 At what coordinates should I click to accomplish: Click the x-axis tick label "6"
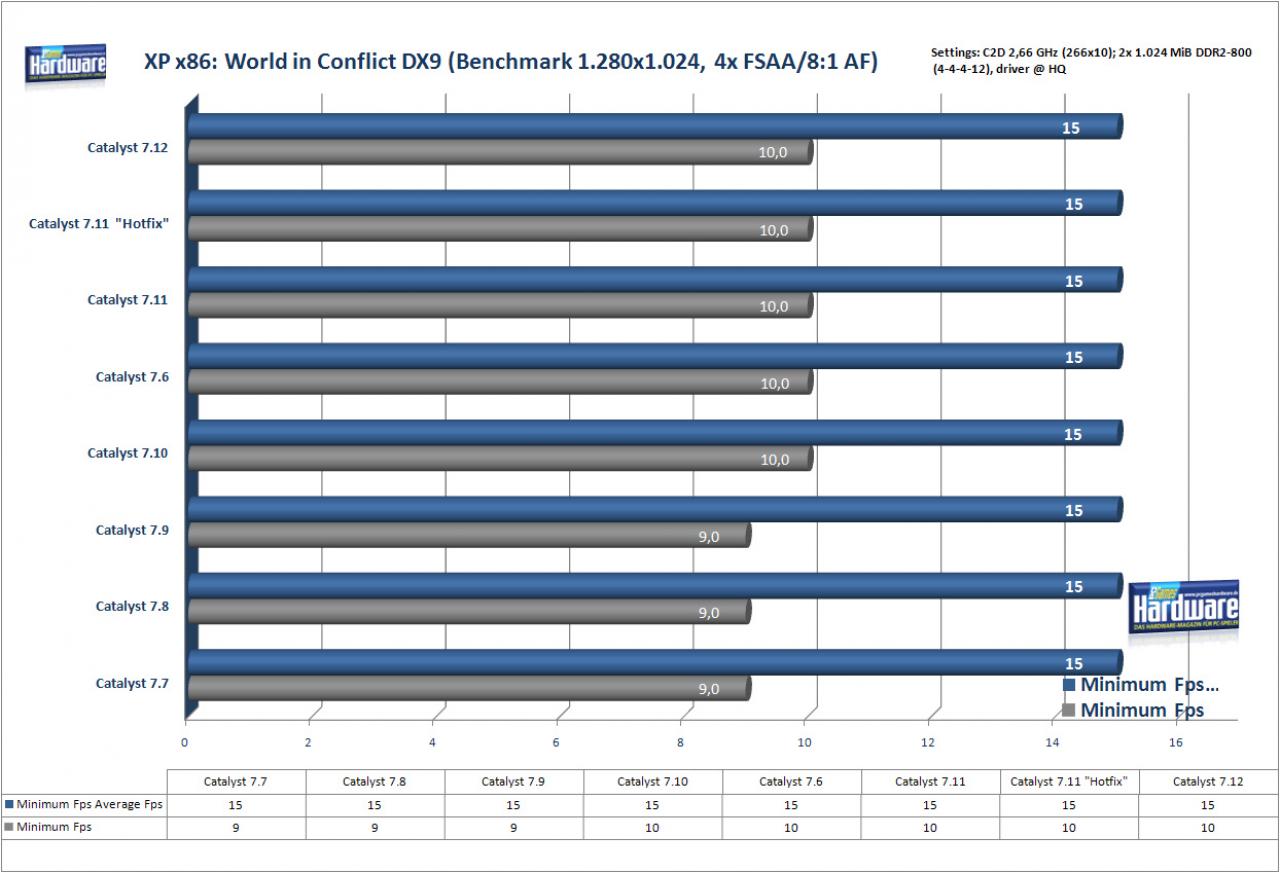coord(556,743)
